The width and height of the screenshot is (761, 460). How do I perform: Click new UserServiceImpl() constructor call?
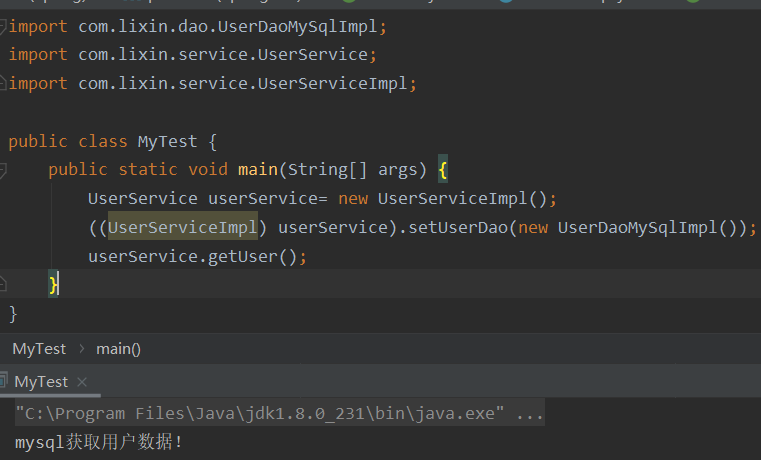pos(443,198)
